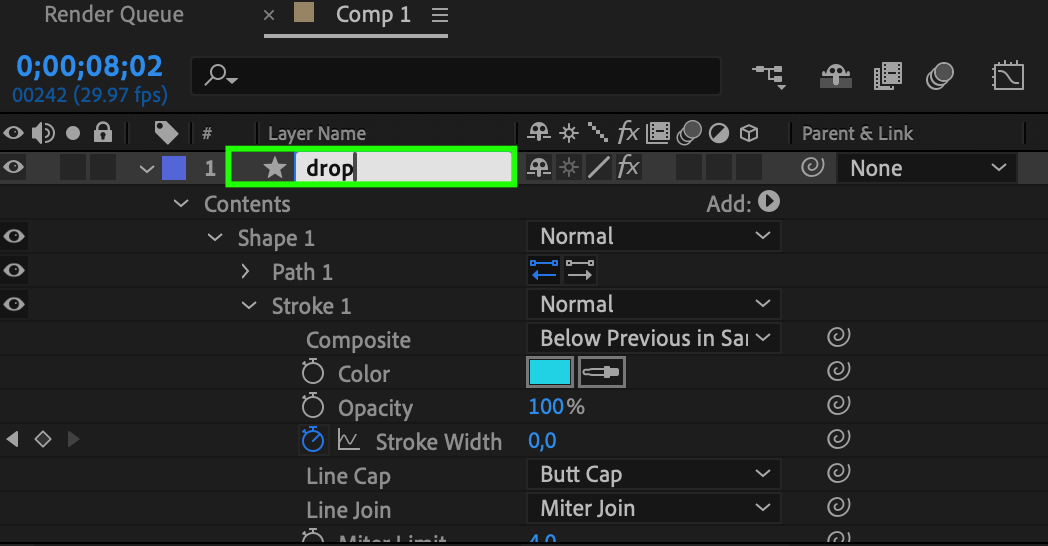This screenshot has width=1048, height=546.
Task: Open the Graph Editor icon
Action: 1006,77
